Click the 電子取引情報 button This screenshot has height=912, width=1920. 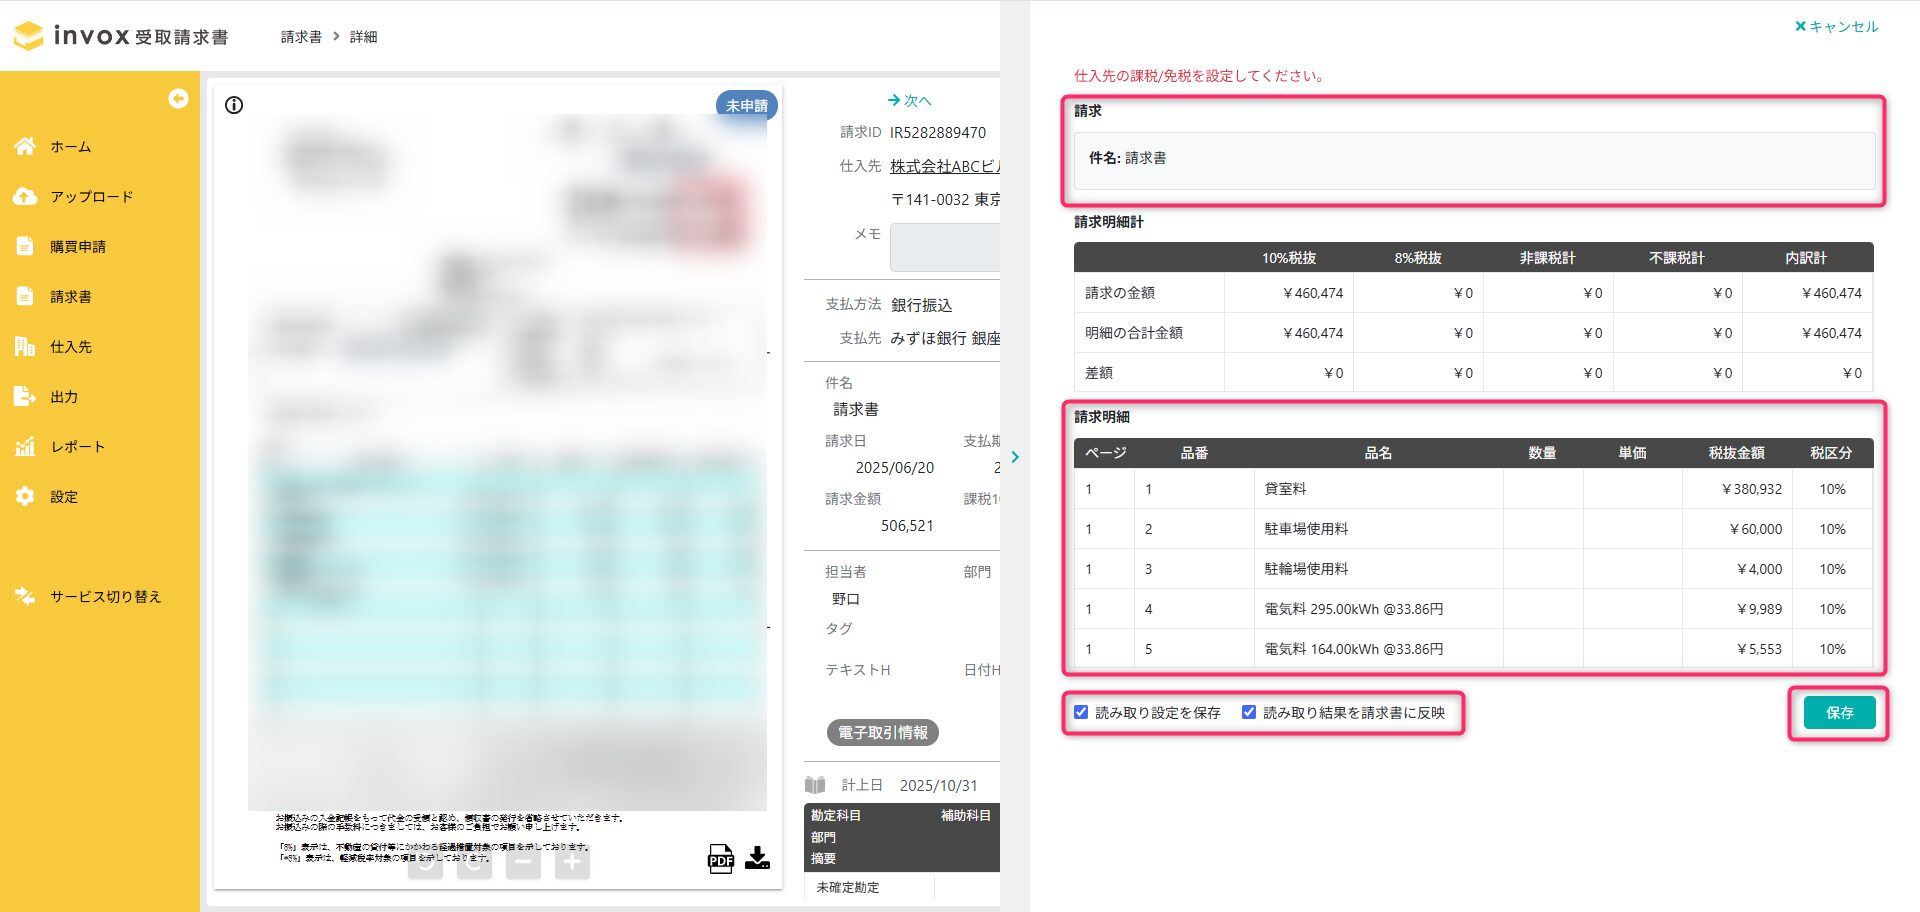tap(882, 733)
